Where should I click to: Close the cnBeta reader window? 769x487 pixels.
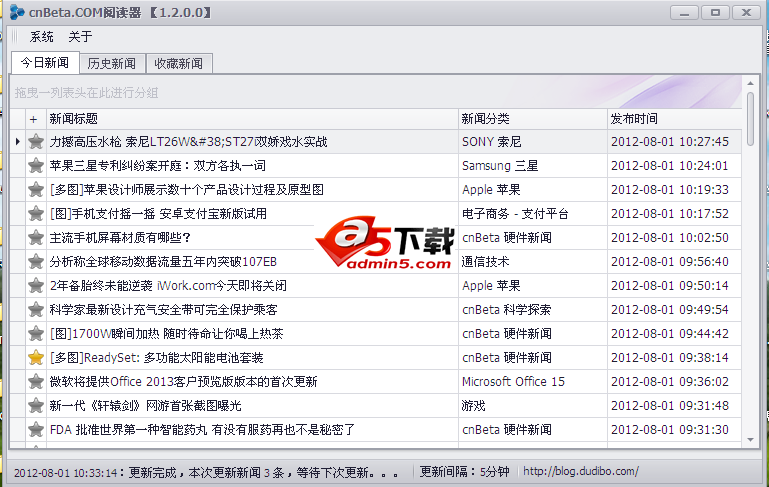pyautogui.click(x=746, y=12)
